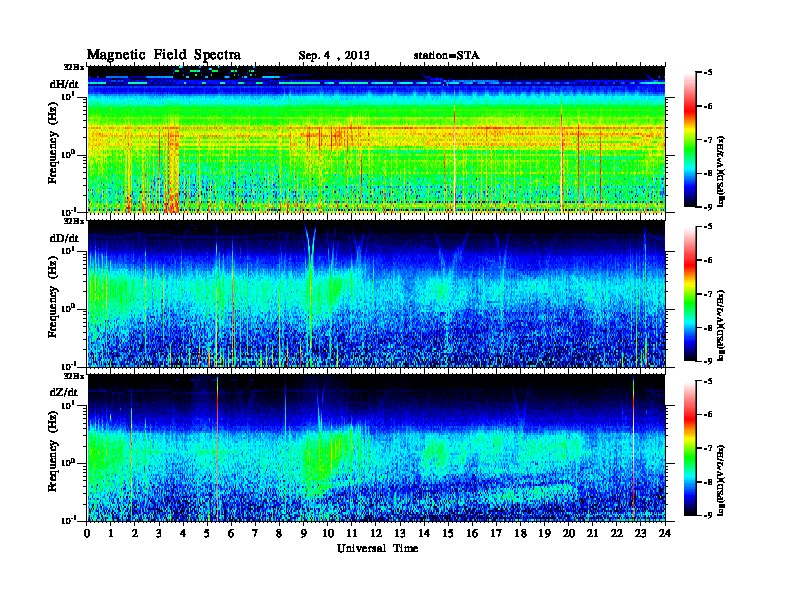
Task: Click the time axis tick label "12"
Action: point(376,534)
